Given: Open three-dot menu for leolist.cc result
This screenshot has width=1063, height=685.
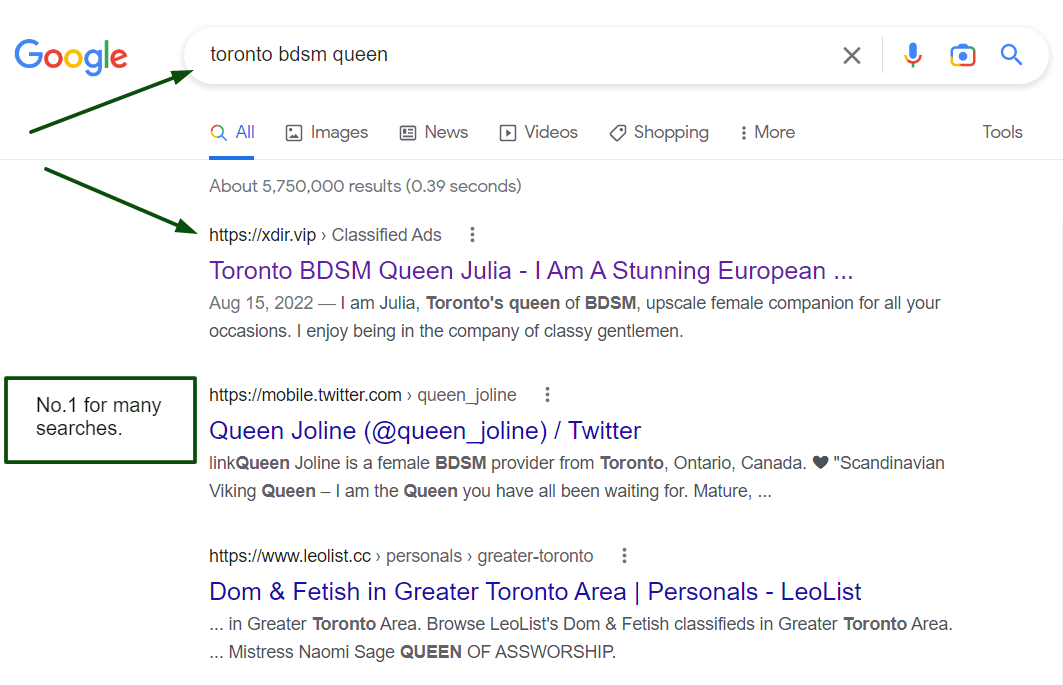Looking at the screenshot, I should point(624,556).
